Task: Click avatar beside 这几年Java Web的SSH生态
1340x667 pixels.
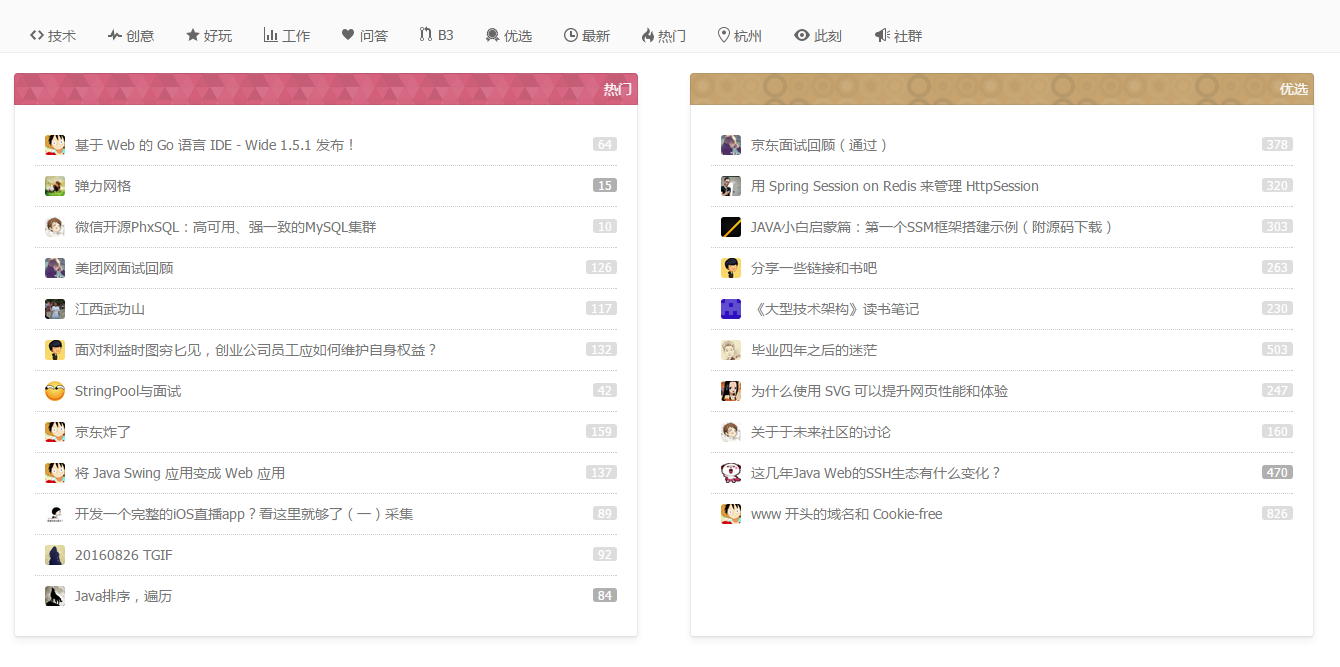Action: [731, 473]
